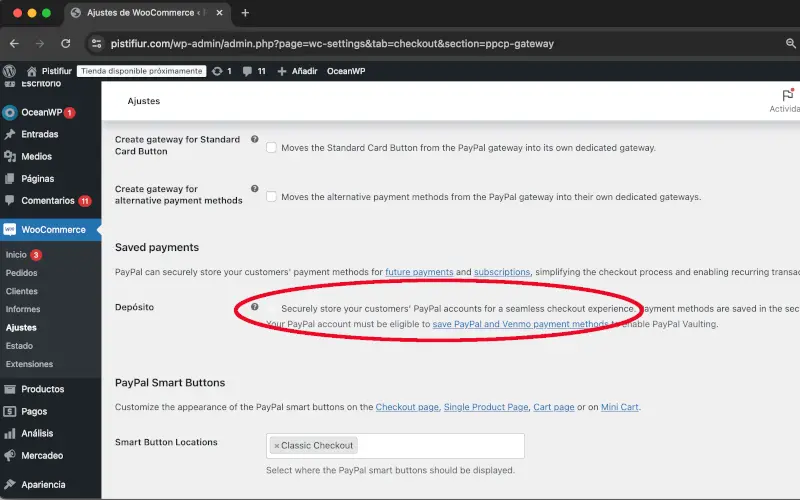Image resolution: width=800 pixels, height=500 pixels.
Task: Open Medios in the sidebar
Action: [x=36, y=157]
